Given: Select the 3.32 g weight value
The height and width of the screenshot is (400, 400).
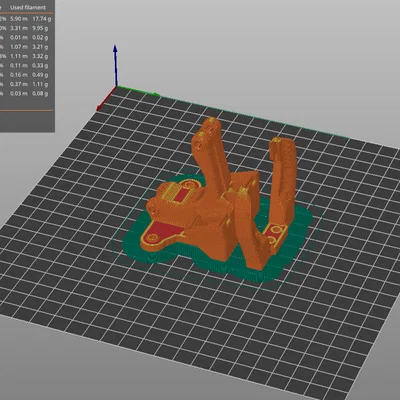Looking at the screenshot, I should (40, 56).
